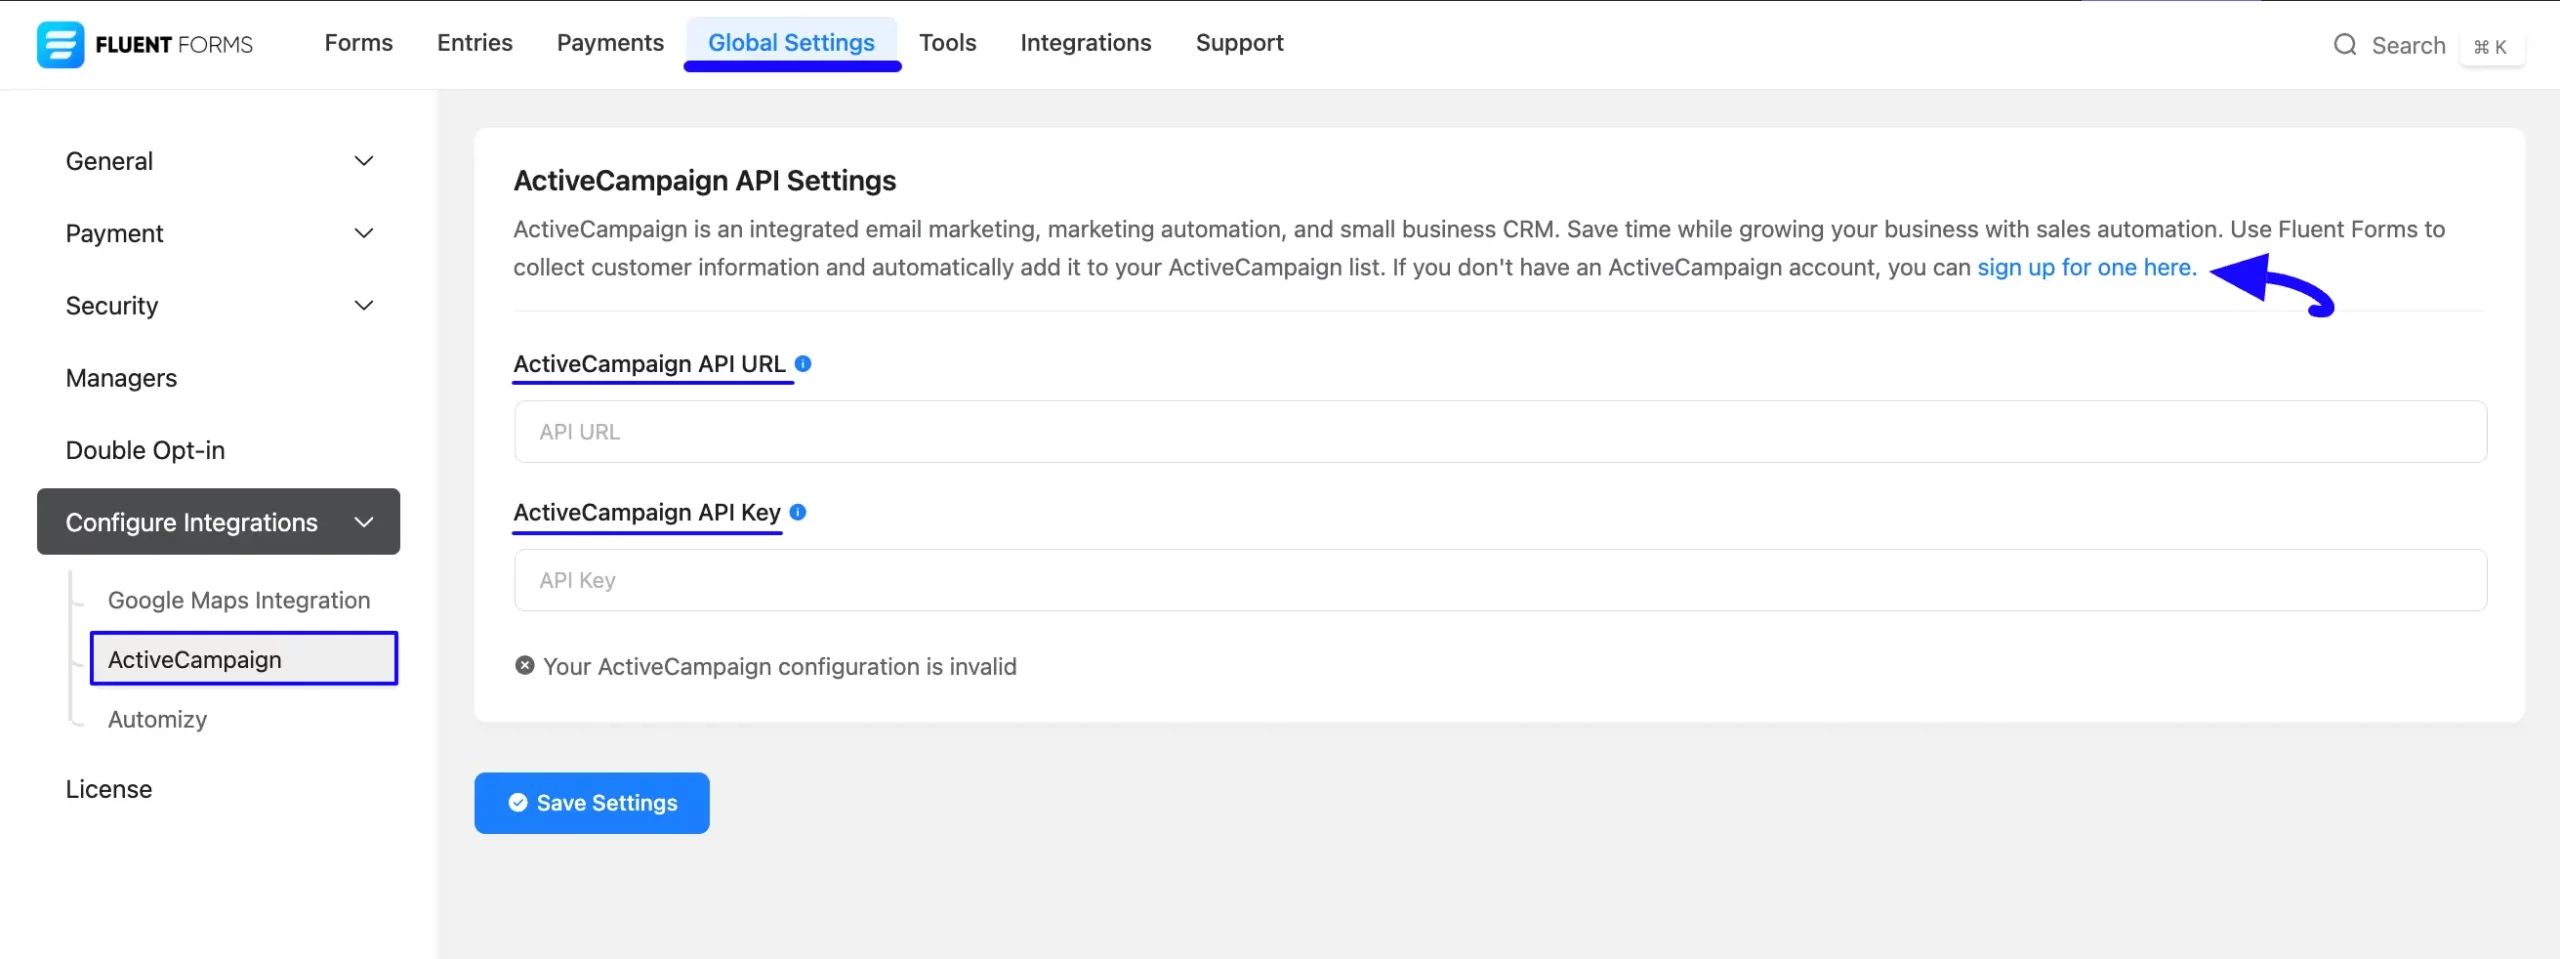Expand the Payment section chevron
Viewport: 2560px width, 959px height.
point(364,233)
